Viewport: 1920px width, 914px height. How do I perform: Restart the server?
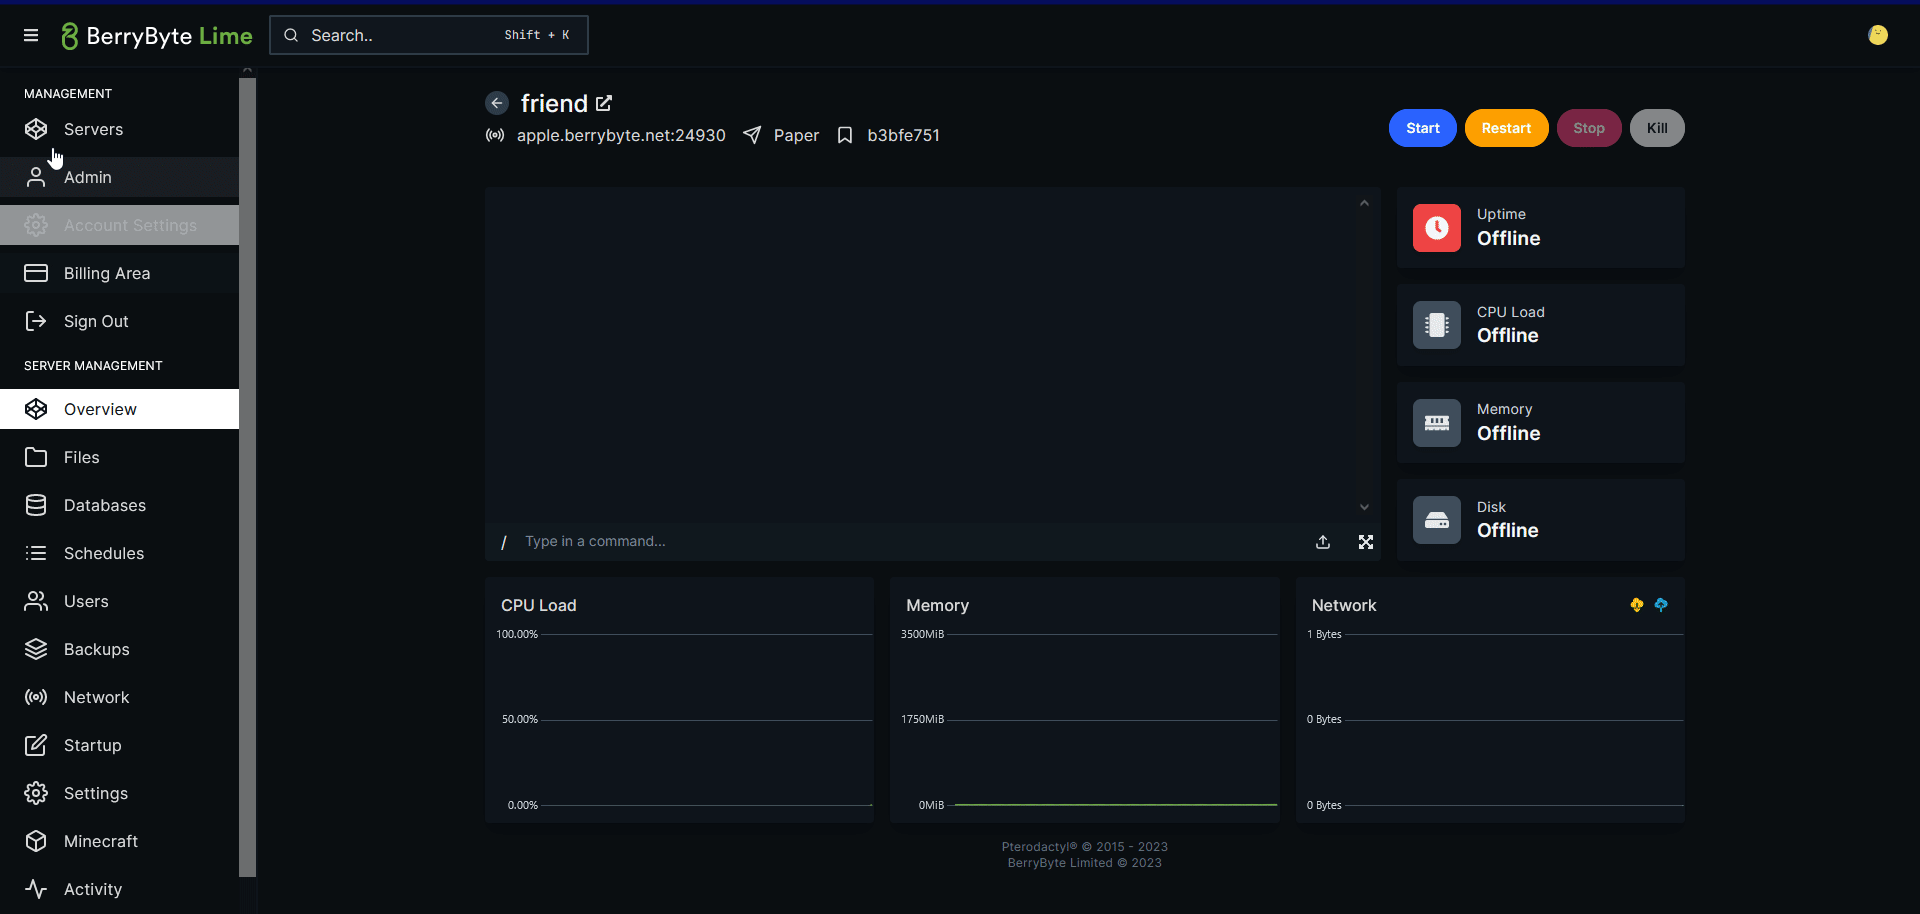1506,128
